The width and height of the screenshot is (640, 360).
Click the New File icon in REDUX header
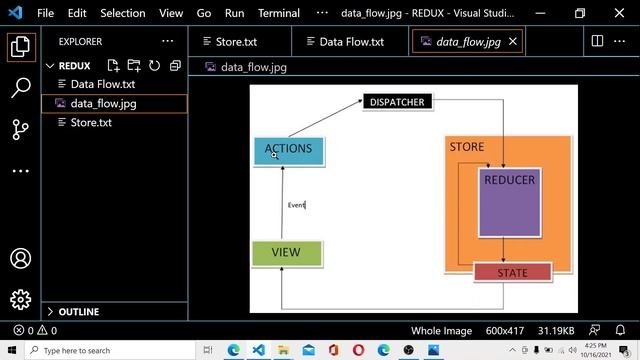pos(113,66)
